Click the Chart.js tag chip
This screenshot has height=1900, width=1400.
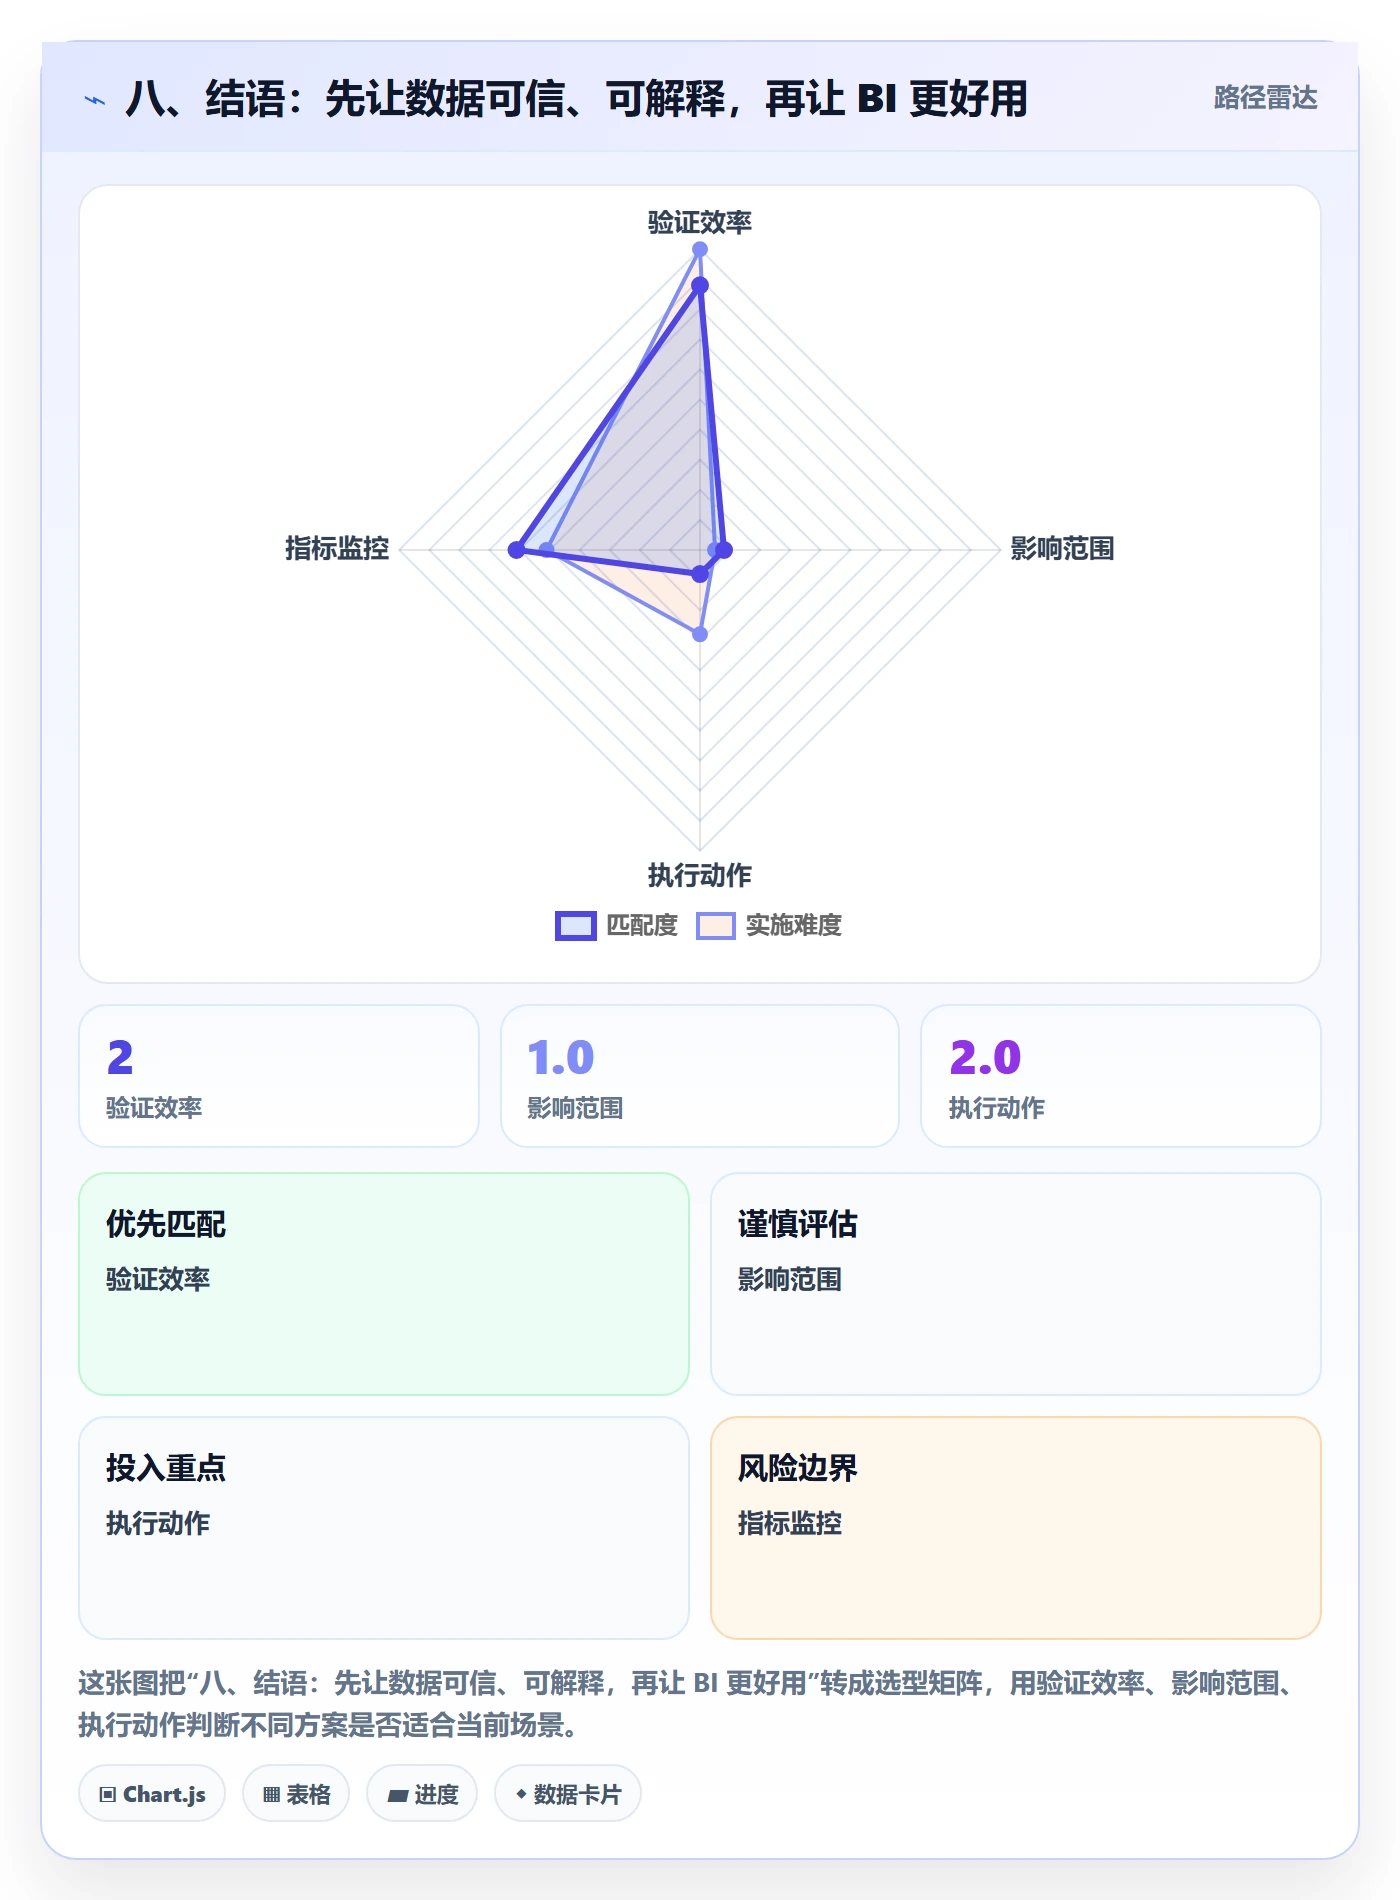[152, 1794]
